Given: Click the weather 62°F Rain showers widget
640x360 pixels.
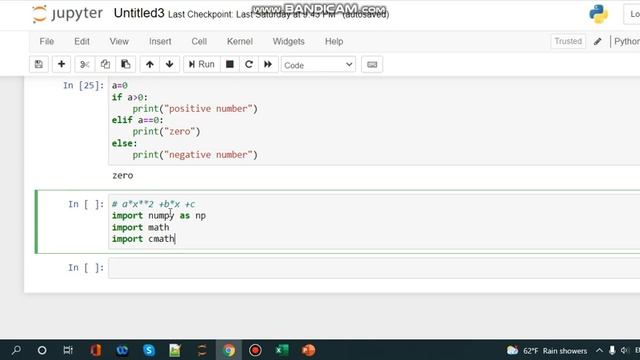Looking at the screenshot, I should [547, 351].
